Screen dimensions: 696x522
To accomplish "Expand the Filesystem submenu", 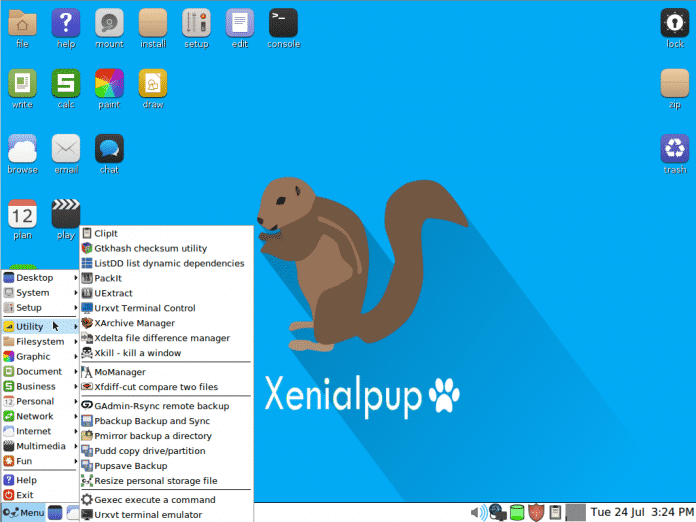I will pos(40,341).
